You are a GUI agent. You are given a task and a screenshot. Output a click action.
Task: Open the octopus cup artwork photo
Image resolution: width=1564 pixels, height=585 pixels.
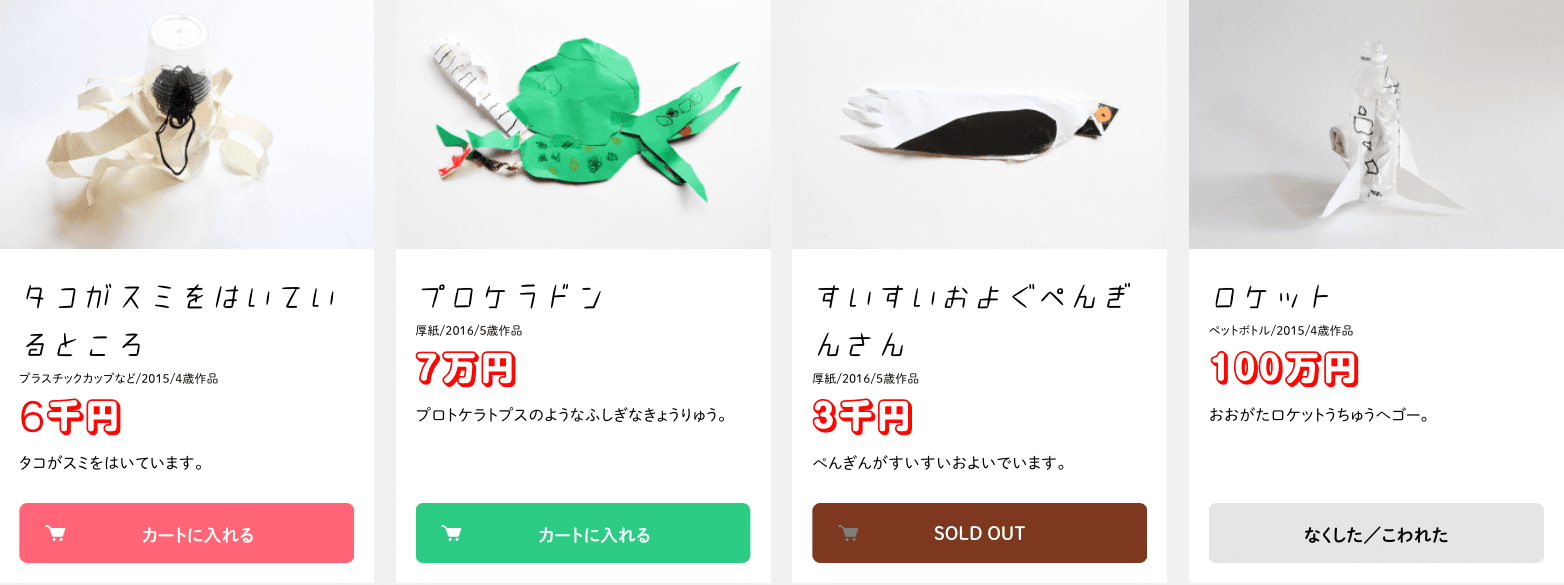(x=187, y=124)
